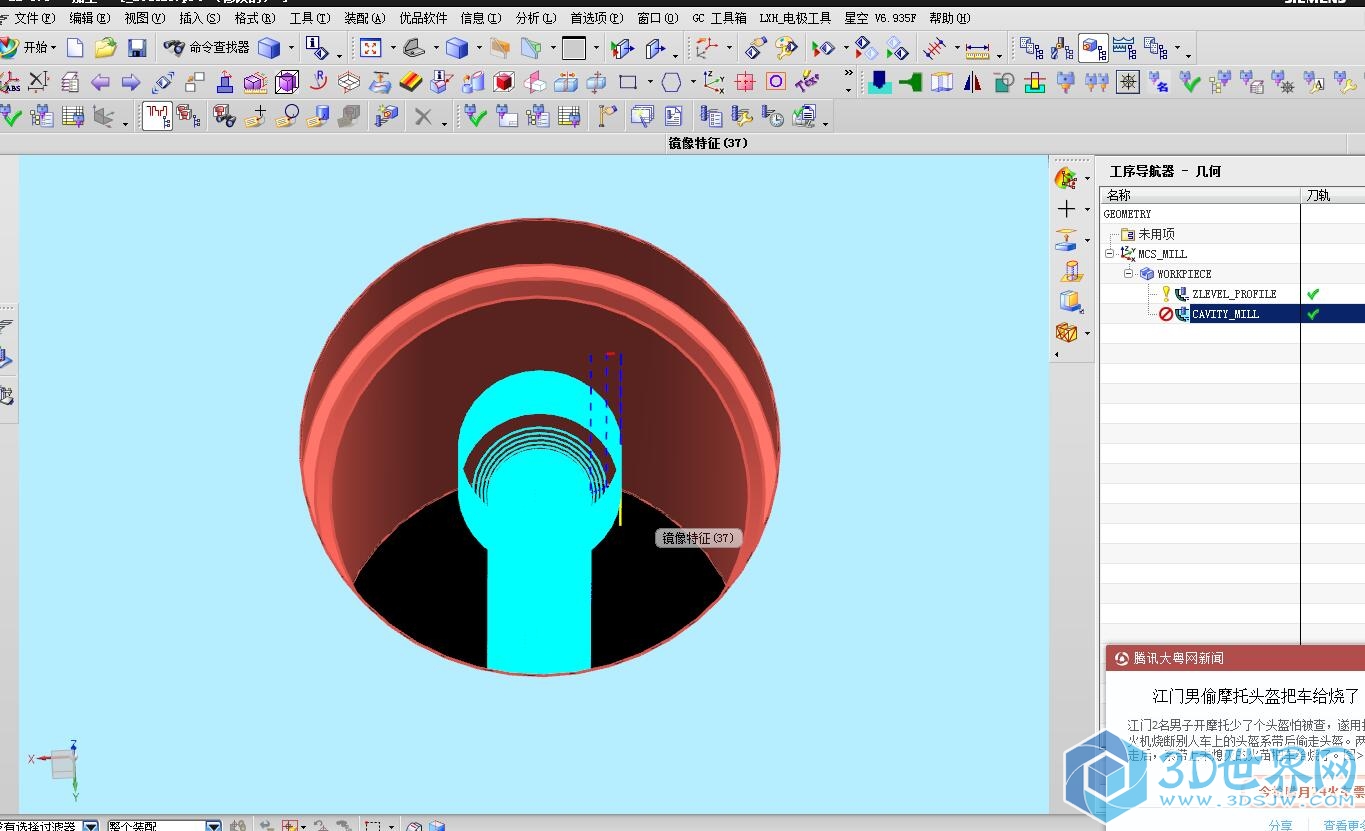Click the Text tool icon
1365x831 pixels.
pos(807,82)
